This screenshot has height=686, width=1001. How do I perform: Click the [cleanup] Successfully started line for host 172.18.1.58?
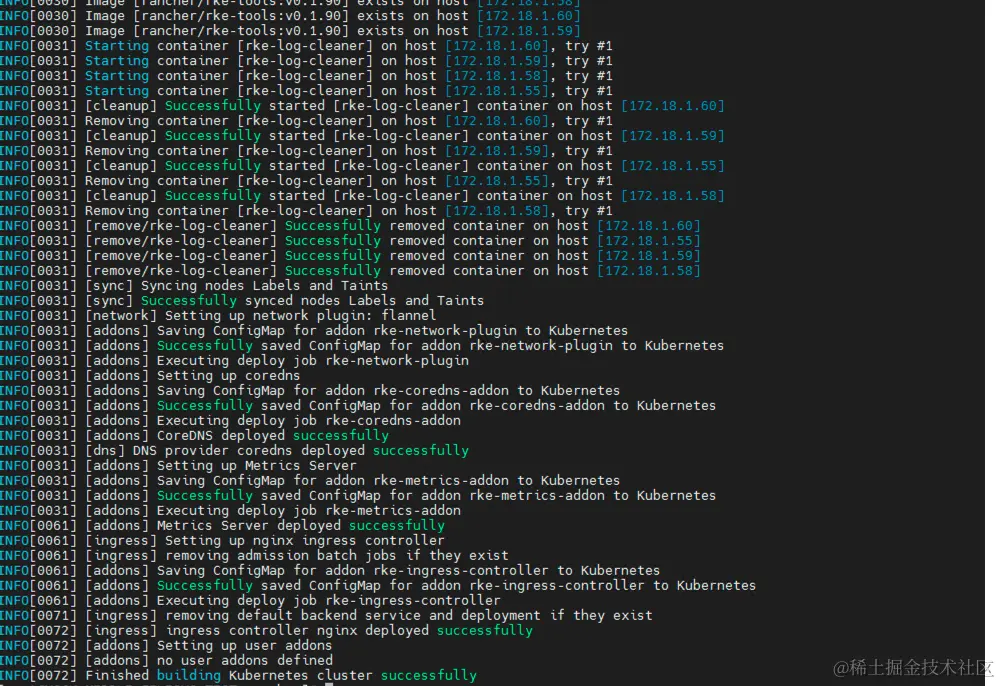[363, 196]
